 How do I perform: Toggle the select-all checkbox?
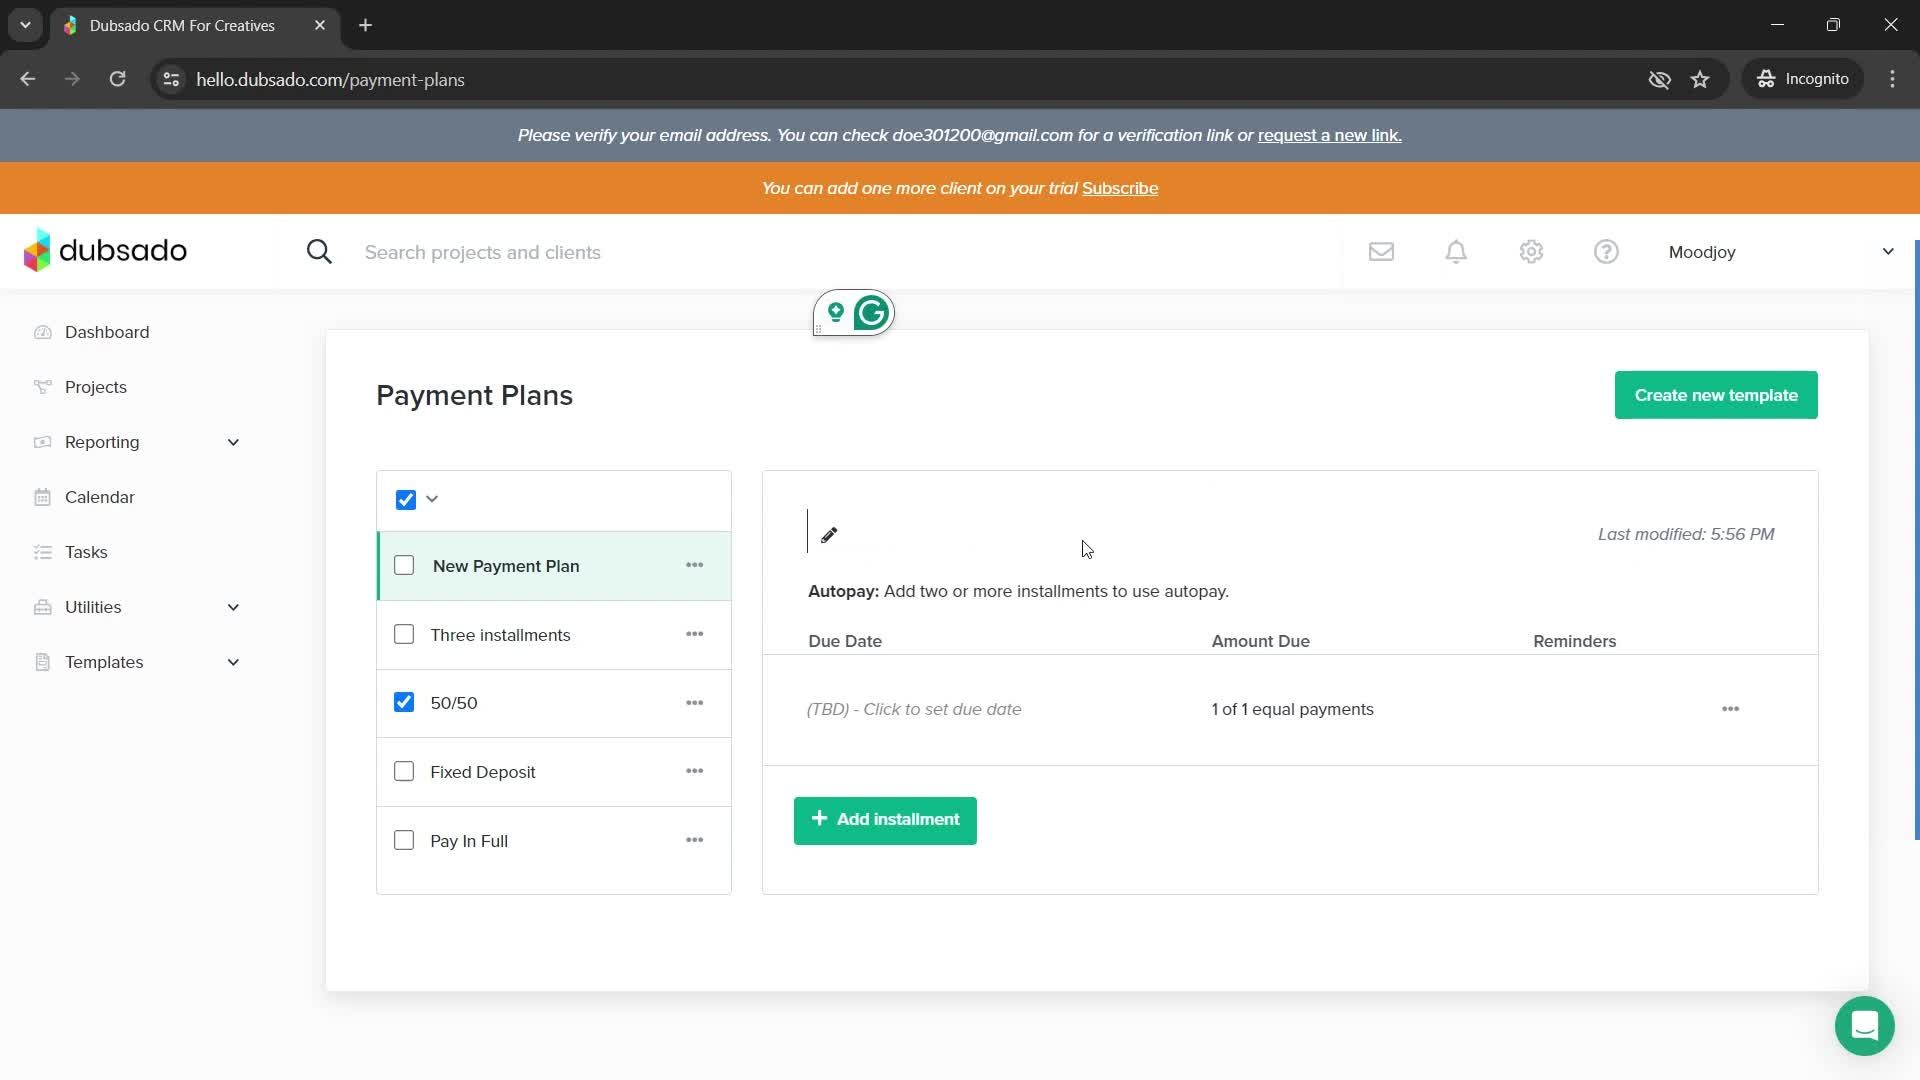point(405,500)
